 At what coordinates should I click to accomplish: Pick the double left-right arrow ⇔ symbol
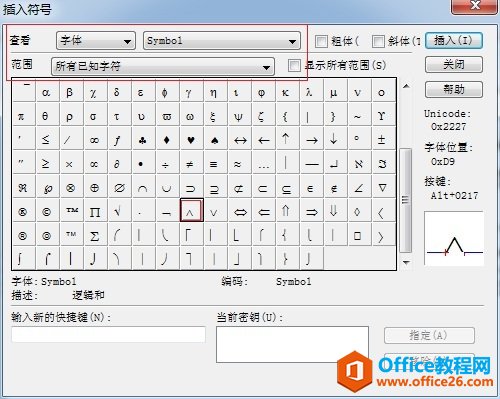pyautogui.click(x=240, y=212)
